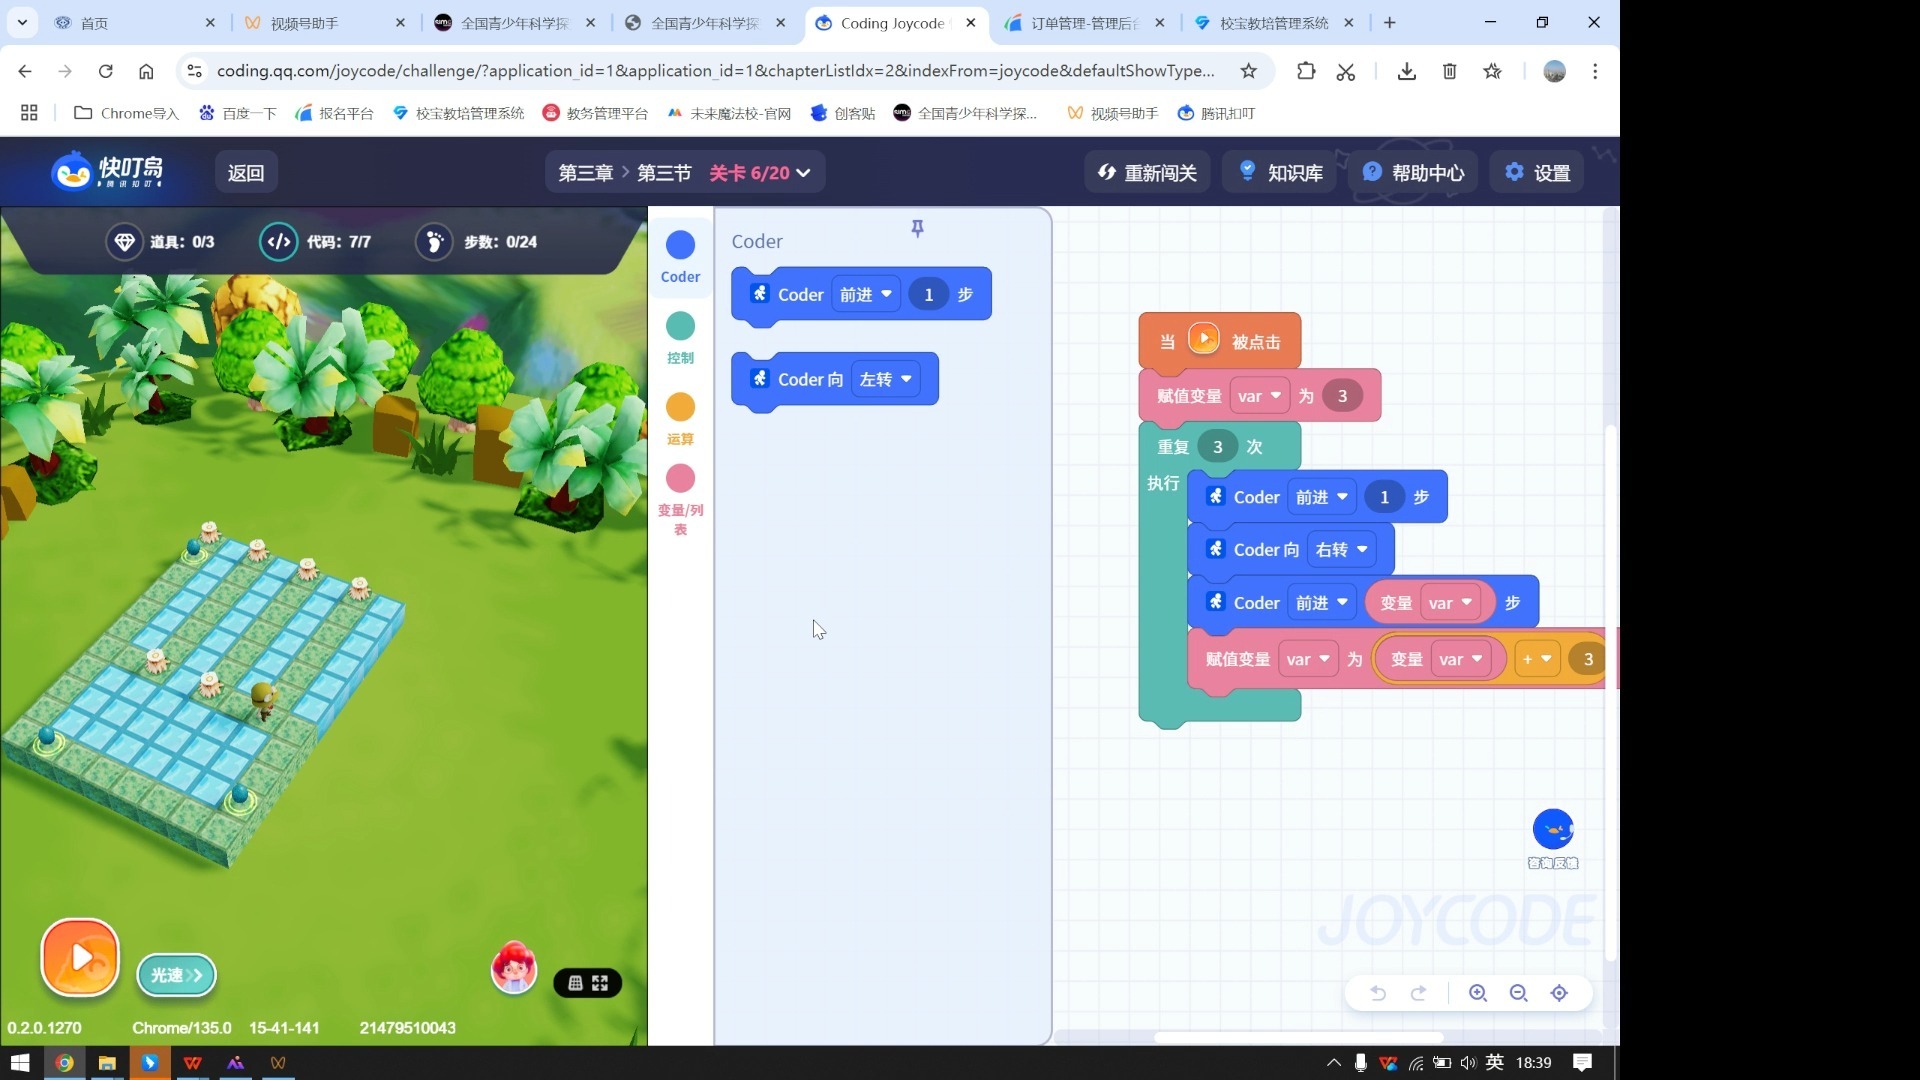This screenshot has height=1080, width=1920.
Task: Open the plus operator dropdown
Action: pos(1537,659)
